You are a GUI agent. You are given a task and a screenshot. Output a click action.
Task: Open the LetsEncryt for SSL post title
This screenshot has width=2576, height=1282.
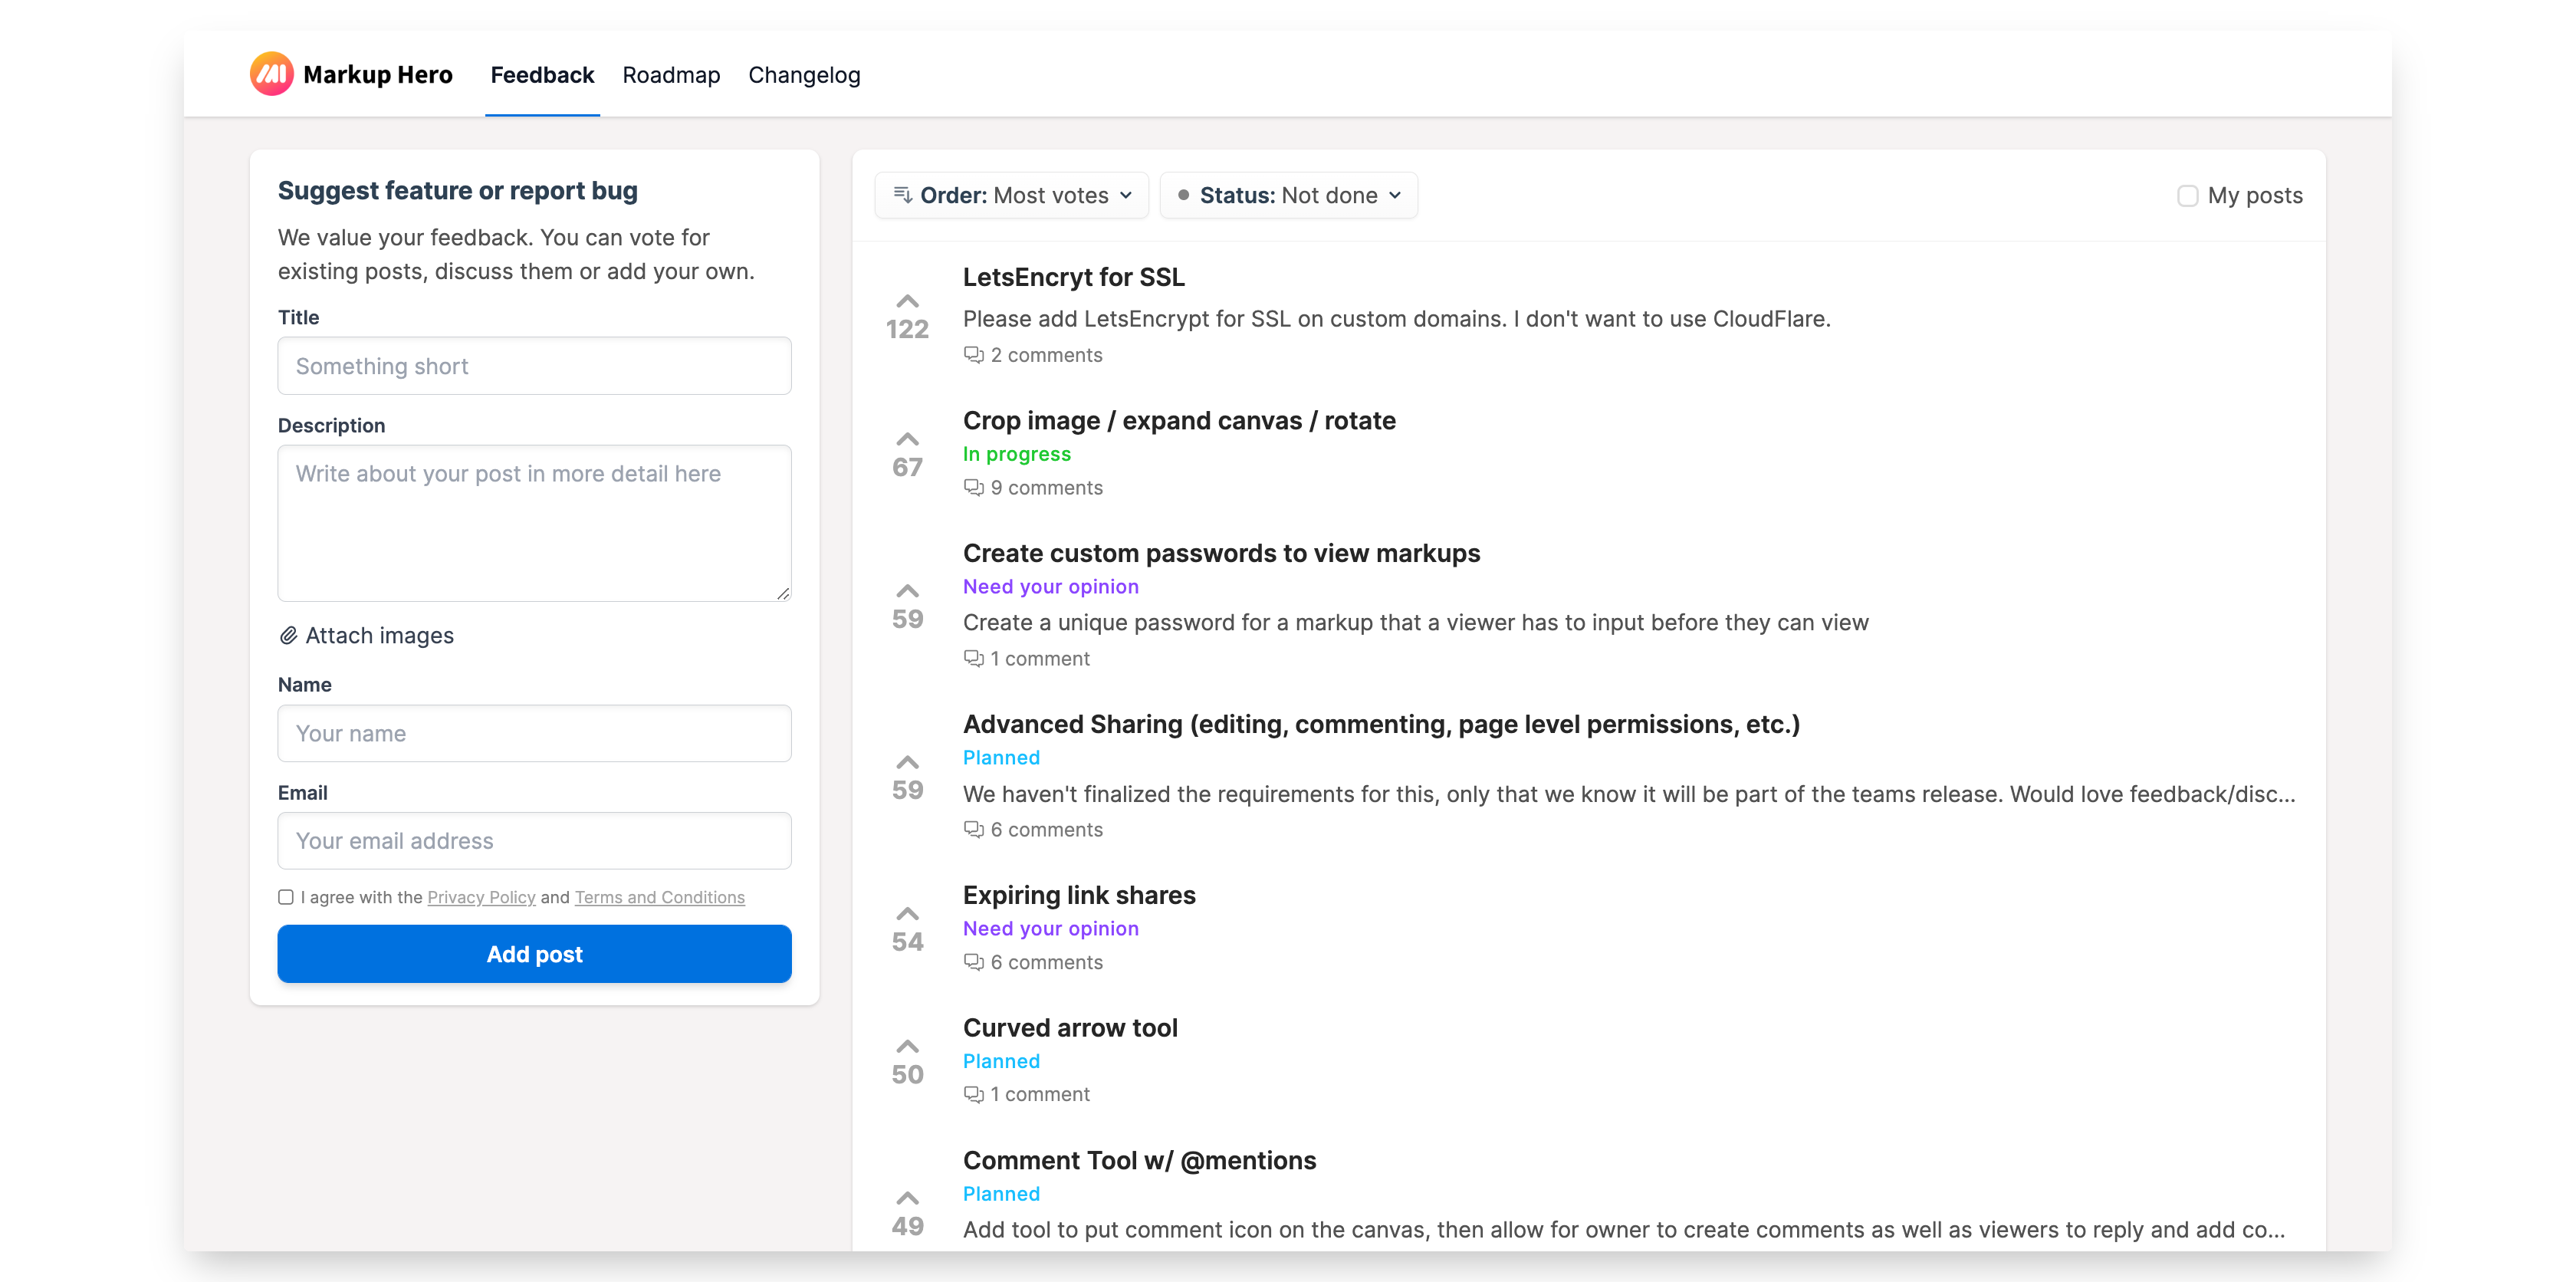1073,277
